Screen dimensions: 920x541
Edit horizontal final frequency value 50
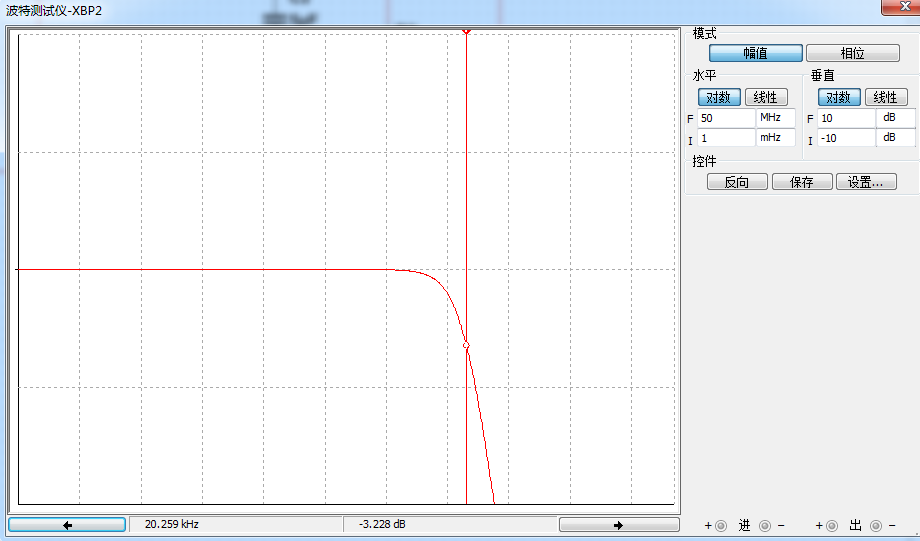coord(726,118)
